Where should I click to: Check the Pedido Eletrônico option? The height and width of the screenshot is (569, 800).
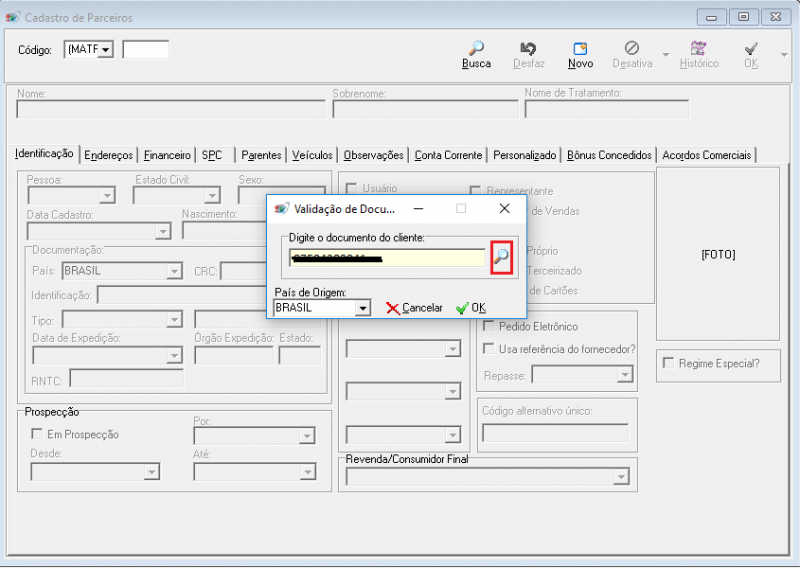[x=489, y=326]
